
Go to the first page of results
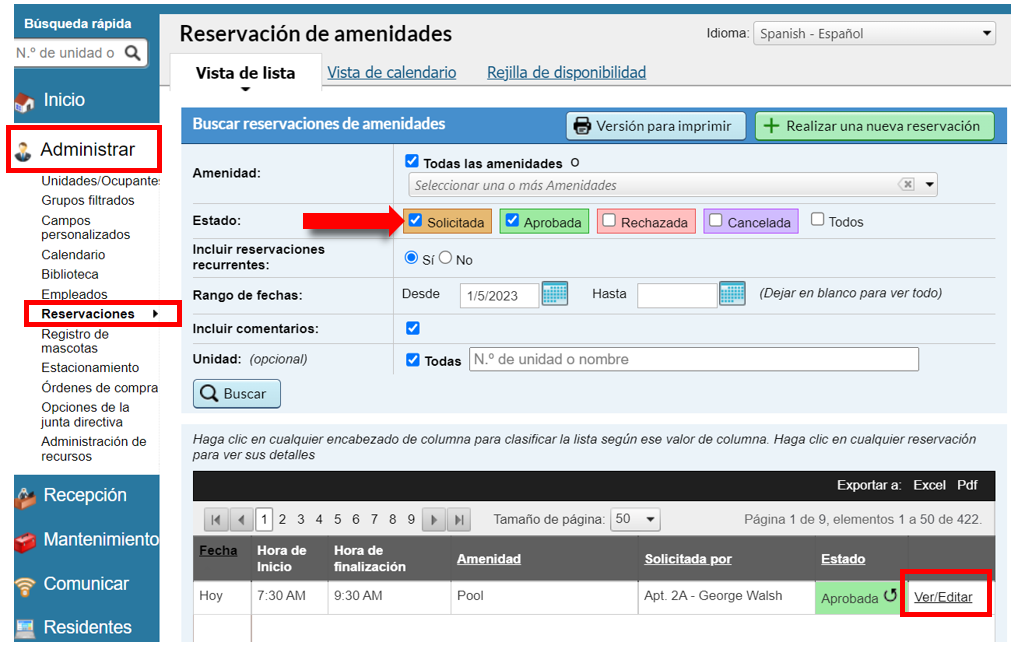point(216,519)
